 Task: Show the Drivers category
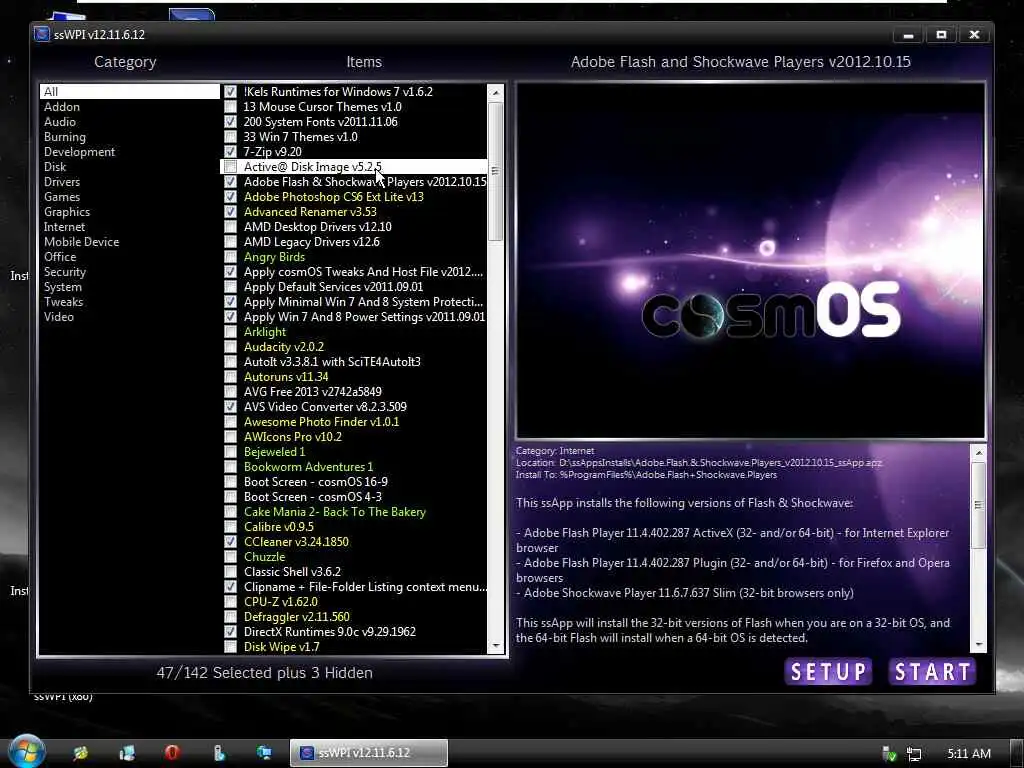[62, 182]
